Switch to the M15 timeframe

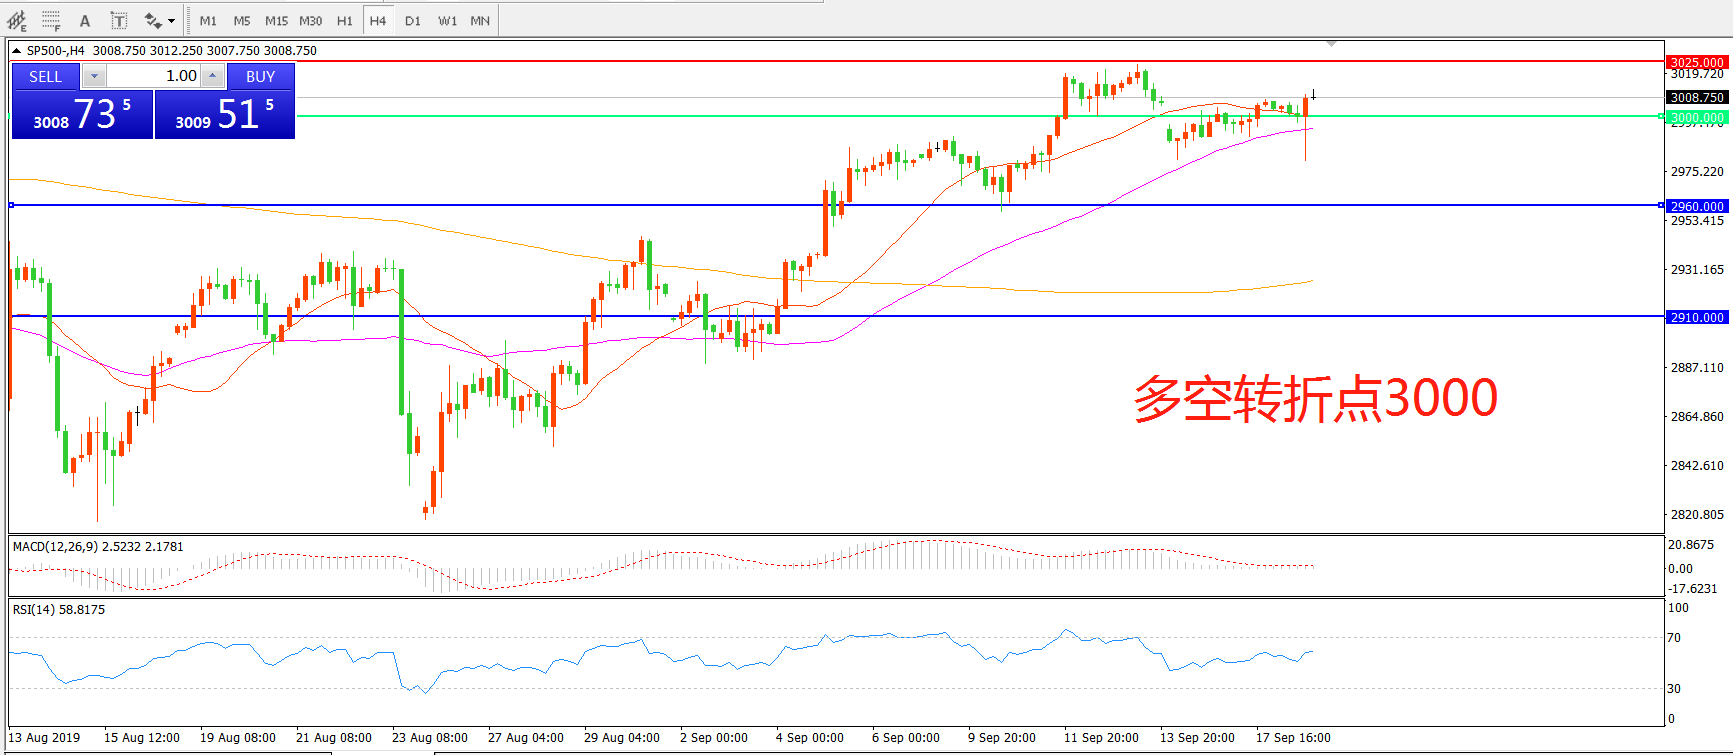(276, 21)
